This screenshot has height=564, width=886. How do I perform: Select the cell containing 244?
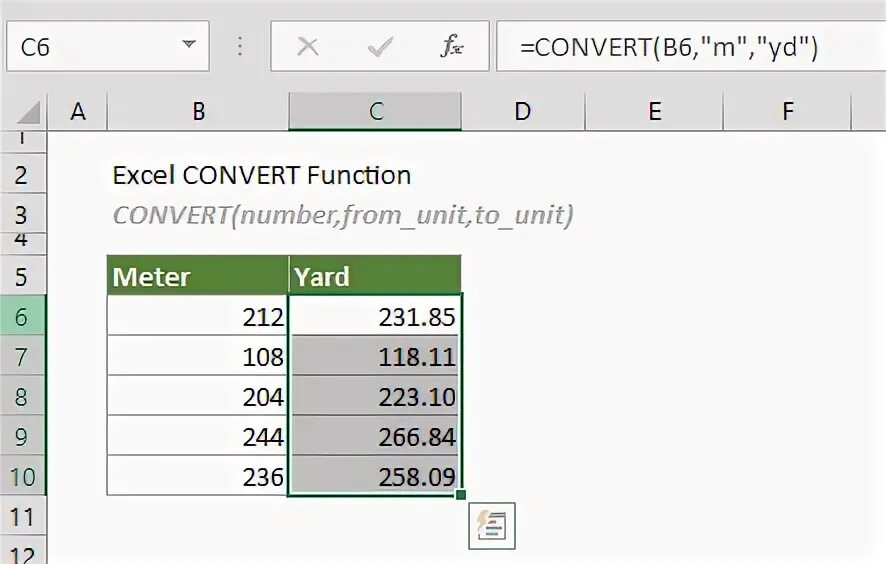198,436
